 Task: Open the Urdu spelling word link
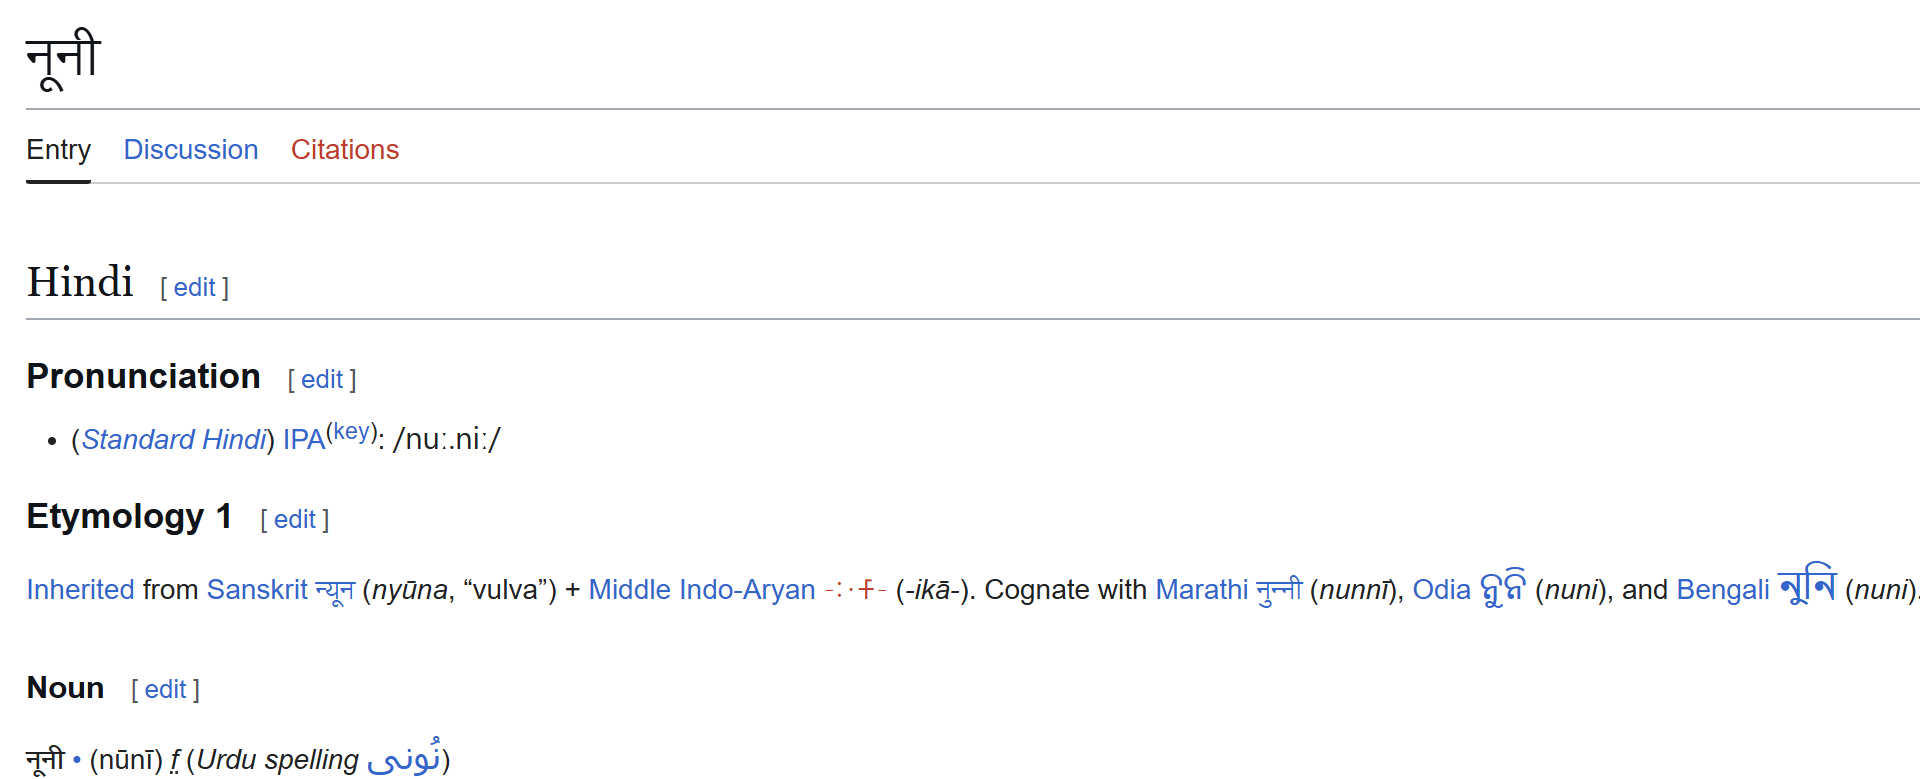[x=404, y=760]
